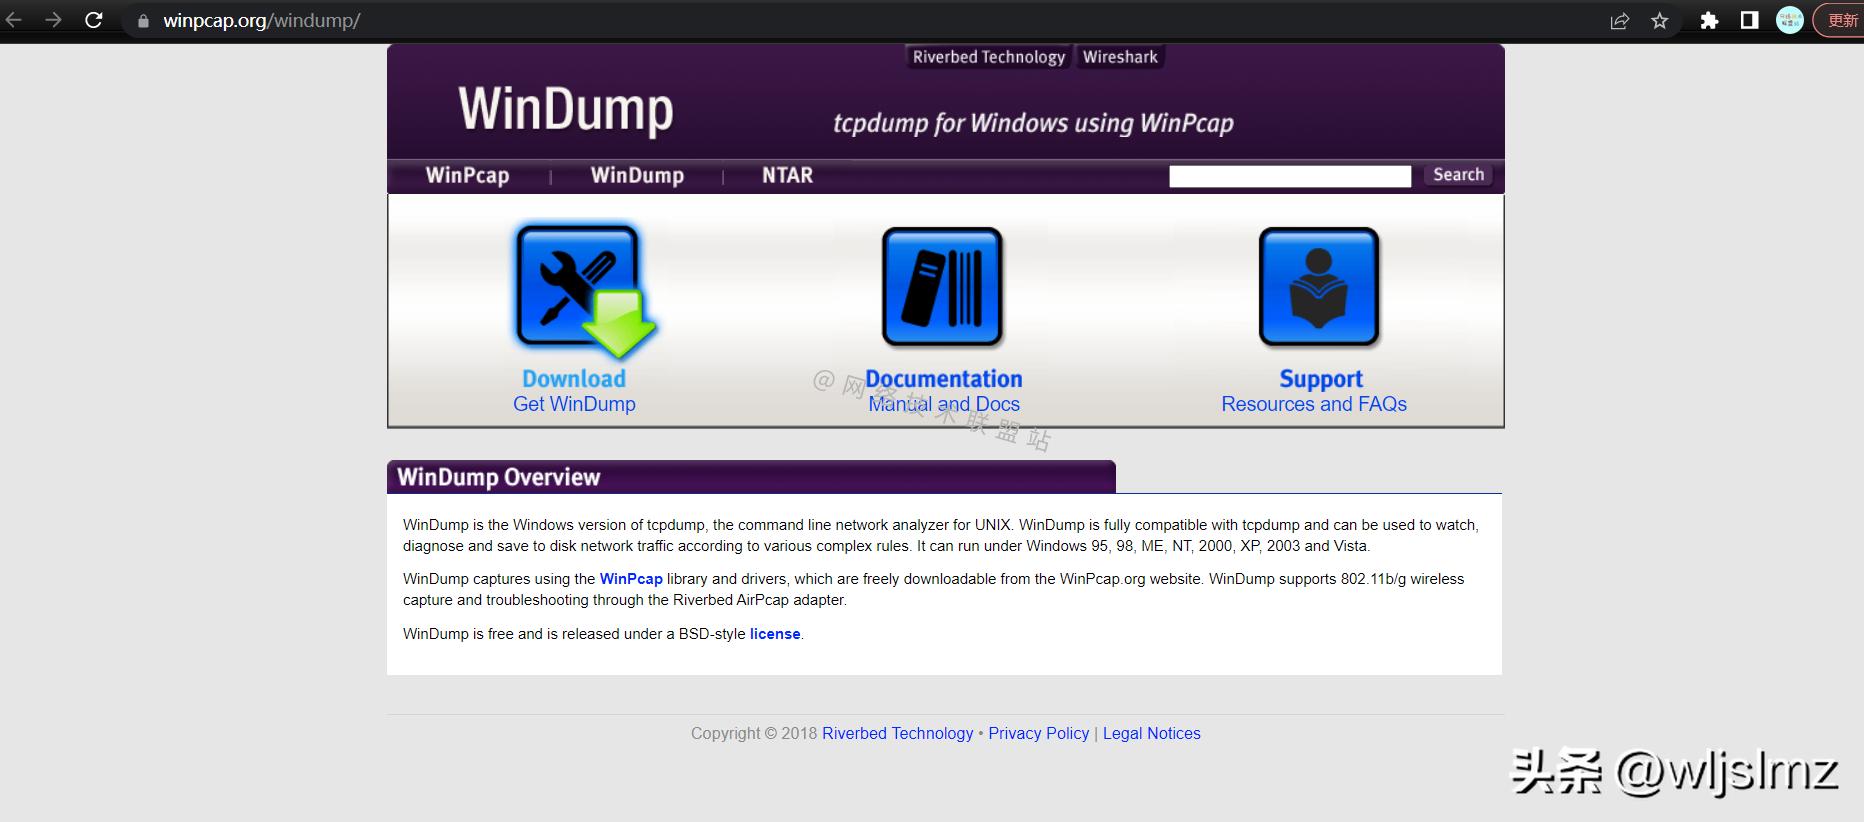Bookmark this page with the star icon
The width and height of the screenshot is (1864, 822).
coord(1660,21)
